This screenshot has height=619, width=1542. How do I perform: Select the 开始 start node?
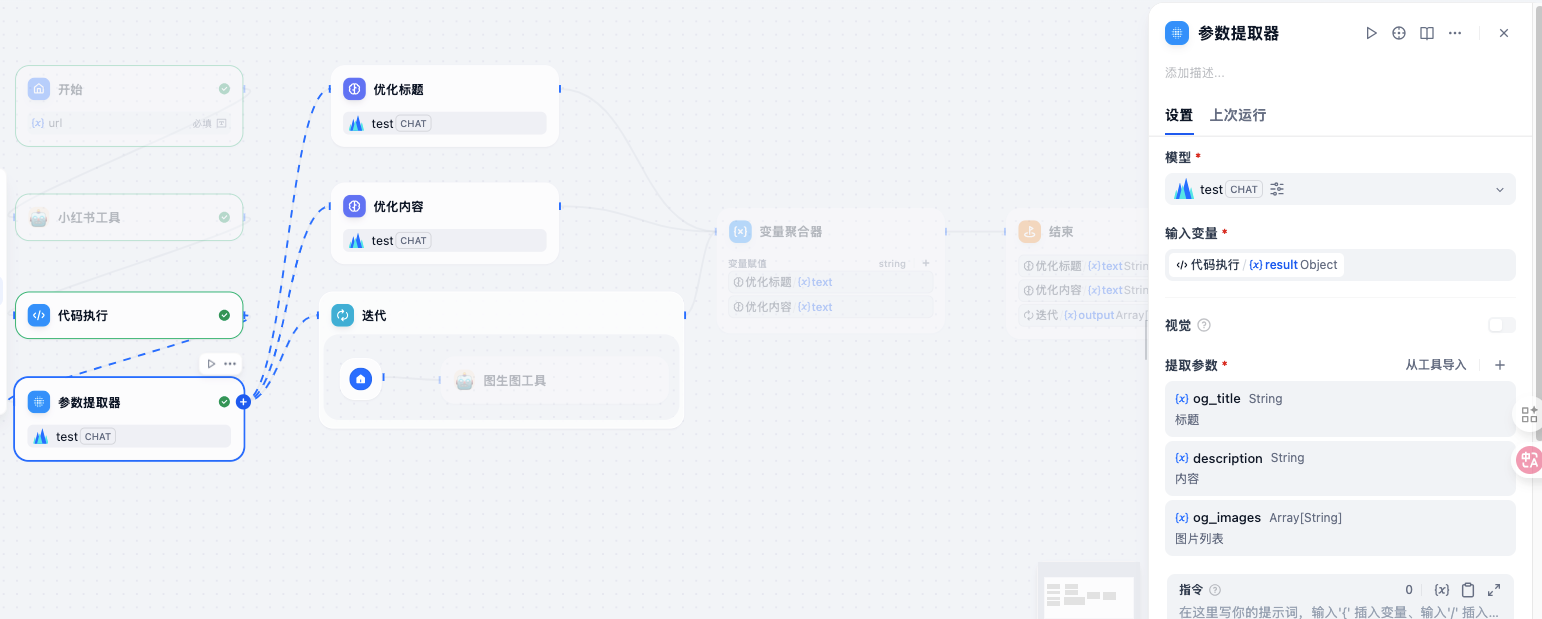129,106
